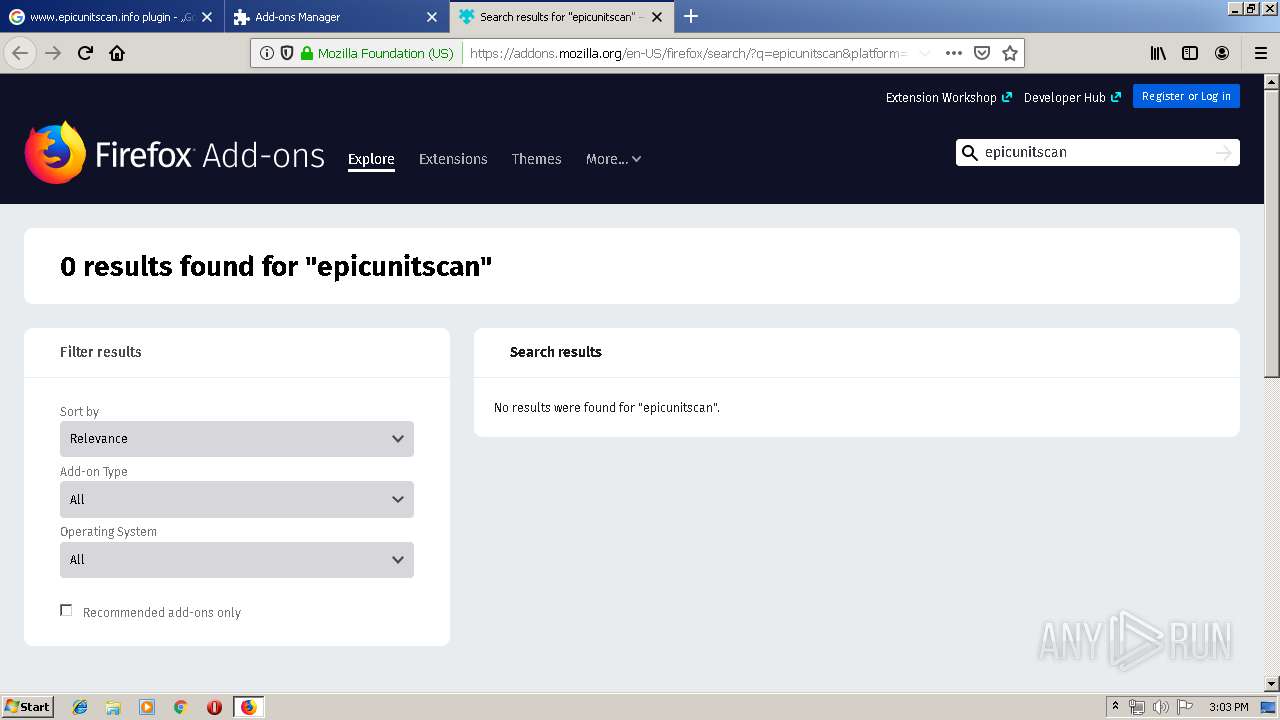Viewport: 1280px width, 720px height.
Task: Open Opera from taskbar
Action: (214, 707)
